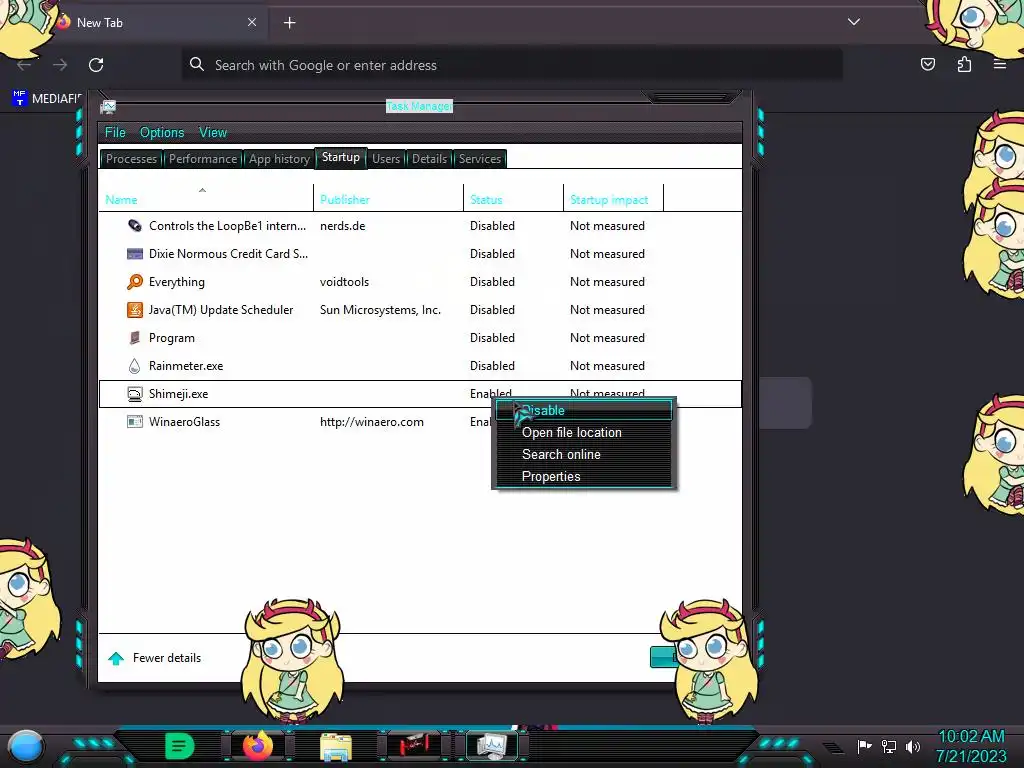Click the Firefox back arrow

pos(24,65)
